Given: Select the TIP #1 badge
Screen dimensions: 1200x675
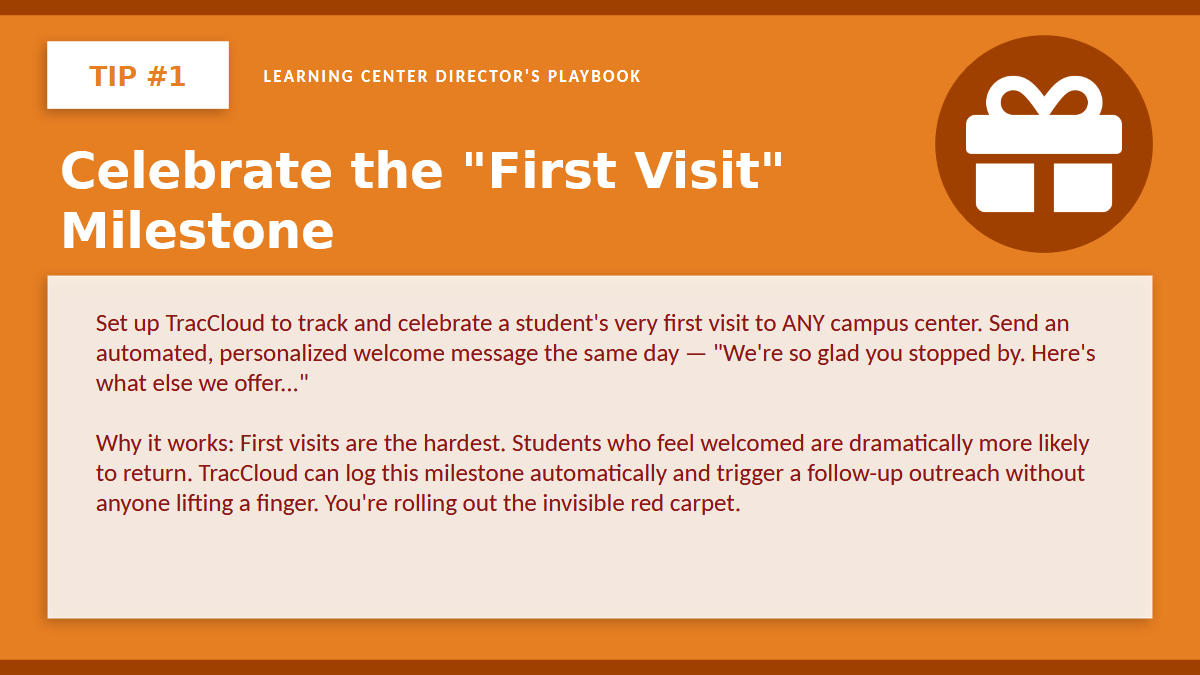Looking at the screenshot, I should (x=138, y=75).
